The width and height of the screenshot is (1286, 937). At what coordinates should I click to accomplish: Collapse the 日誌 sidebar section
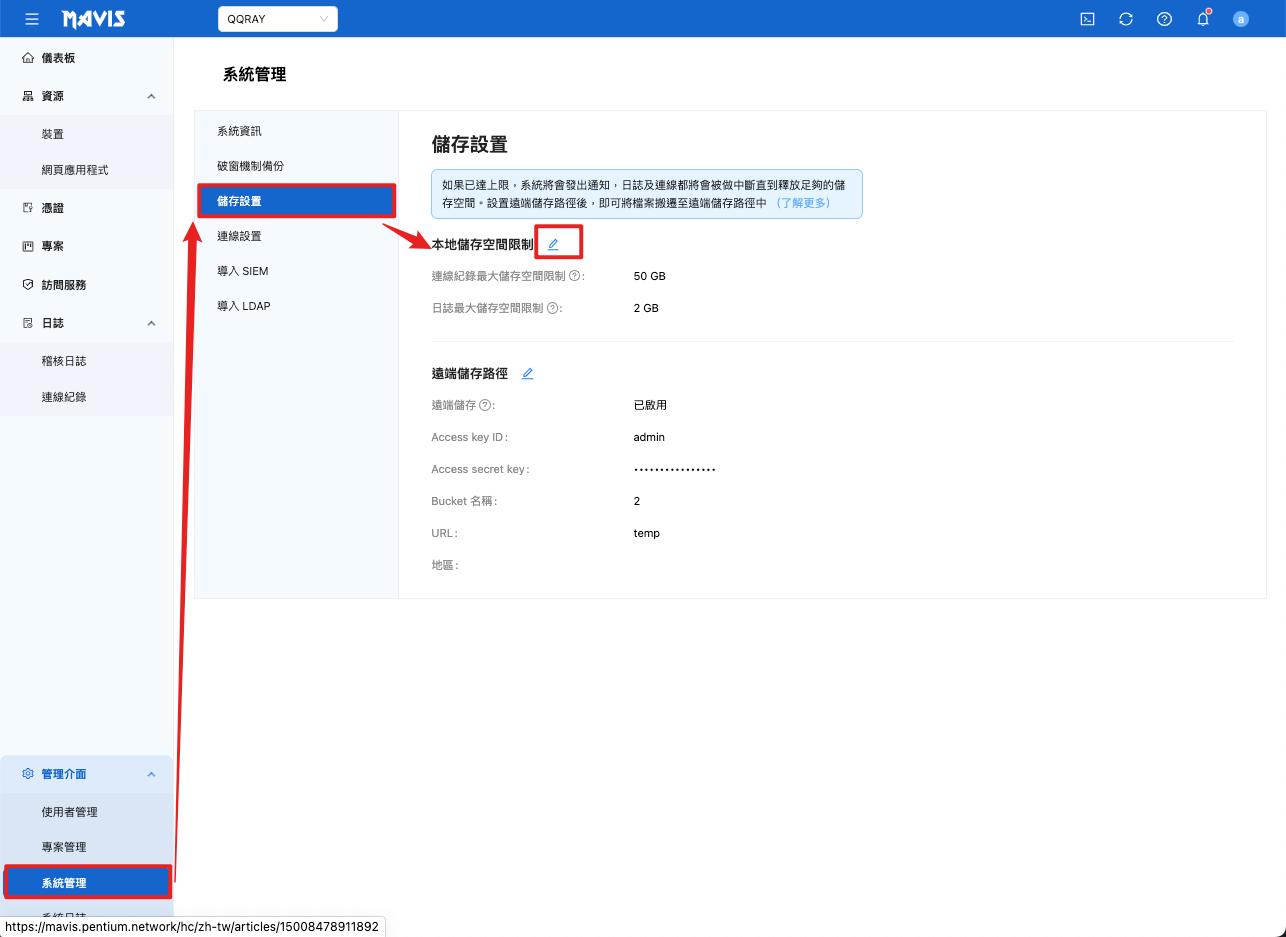[151, 323]
